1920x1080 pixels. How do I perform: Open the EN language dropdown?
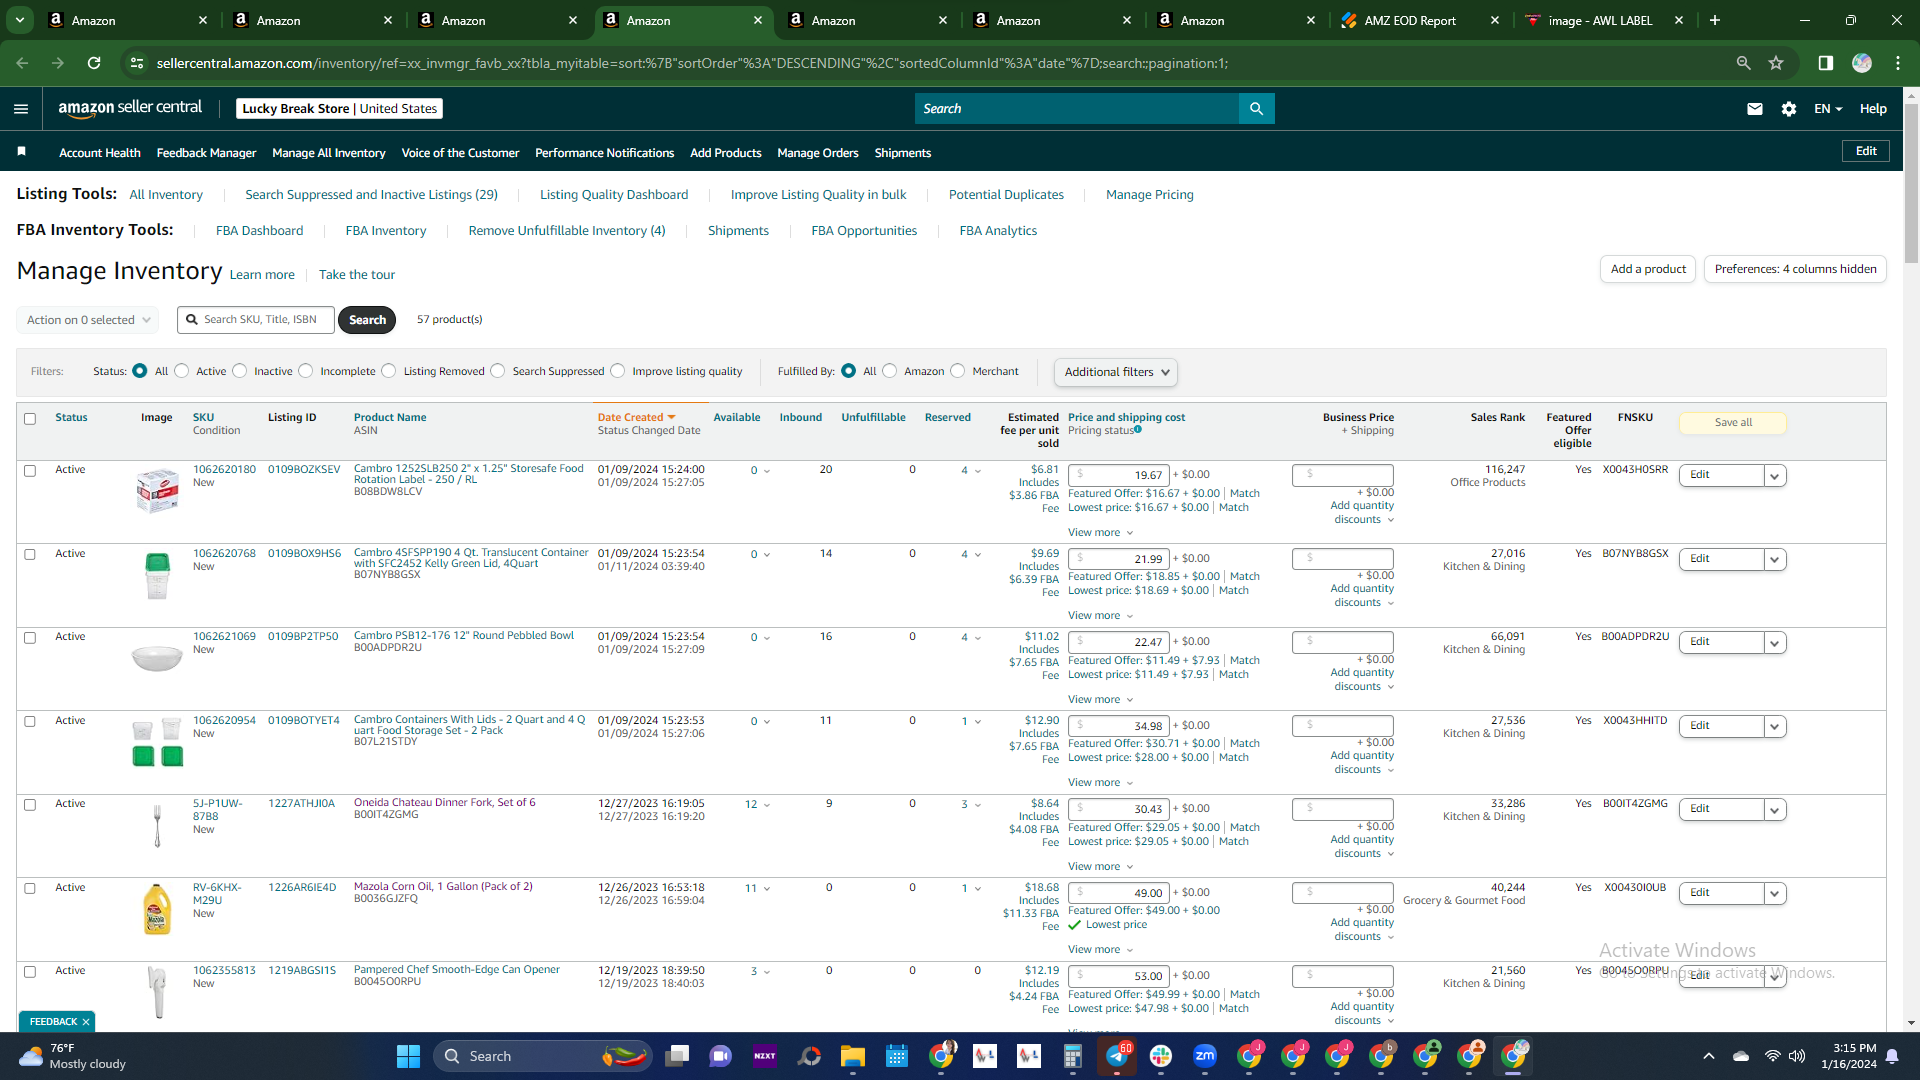tap(1828, 109)
